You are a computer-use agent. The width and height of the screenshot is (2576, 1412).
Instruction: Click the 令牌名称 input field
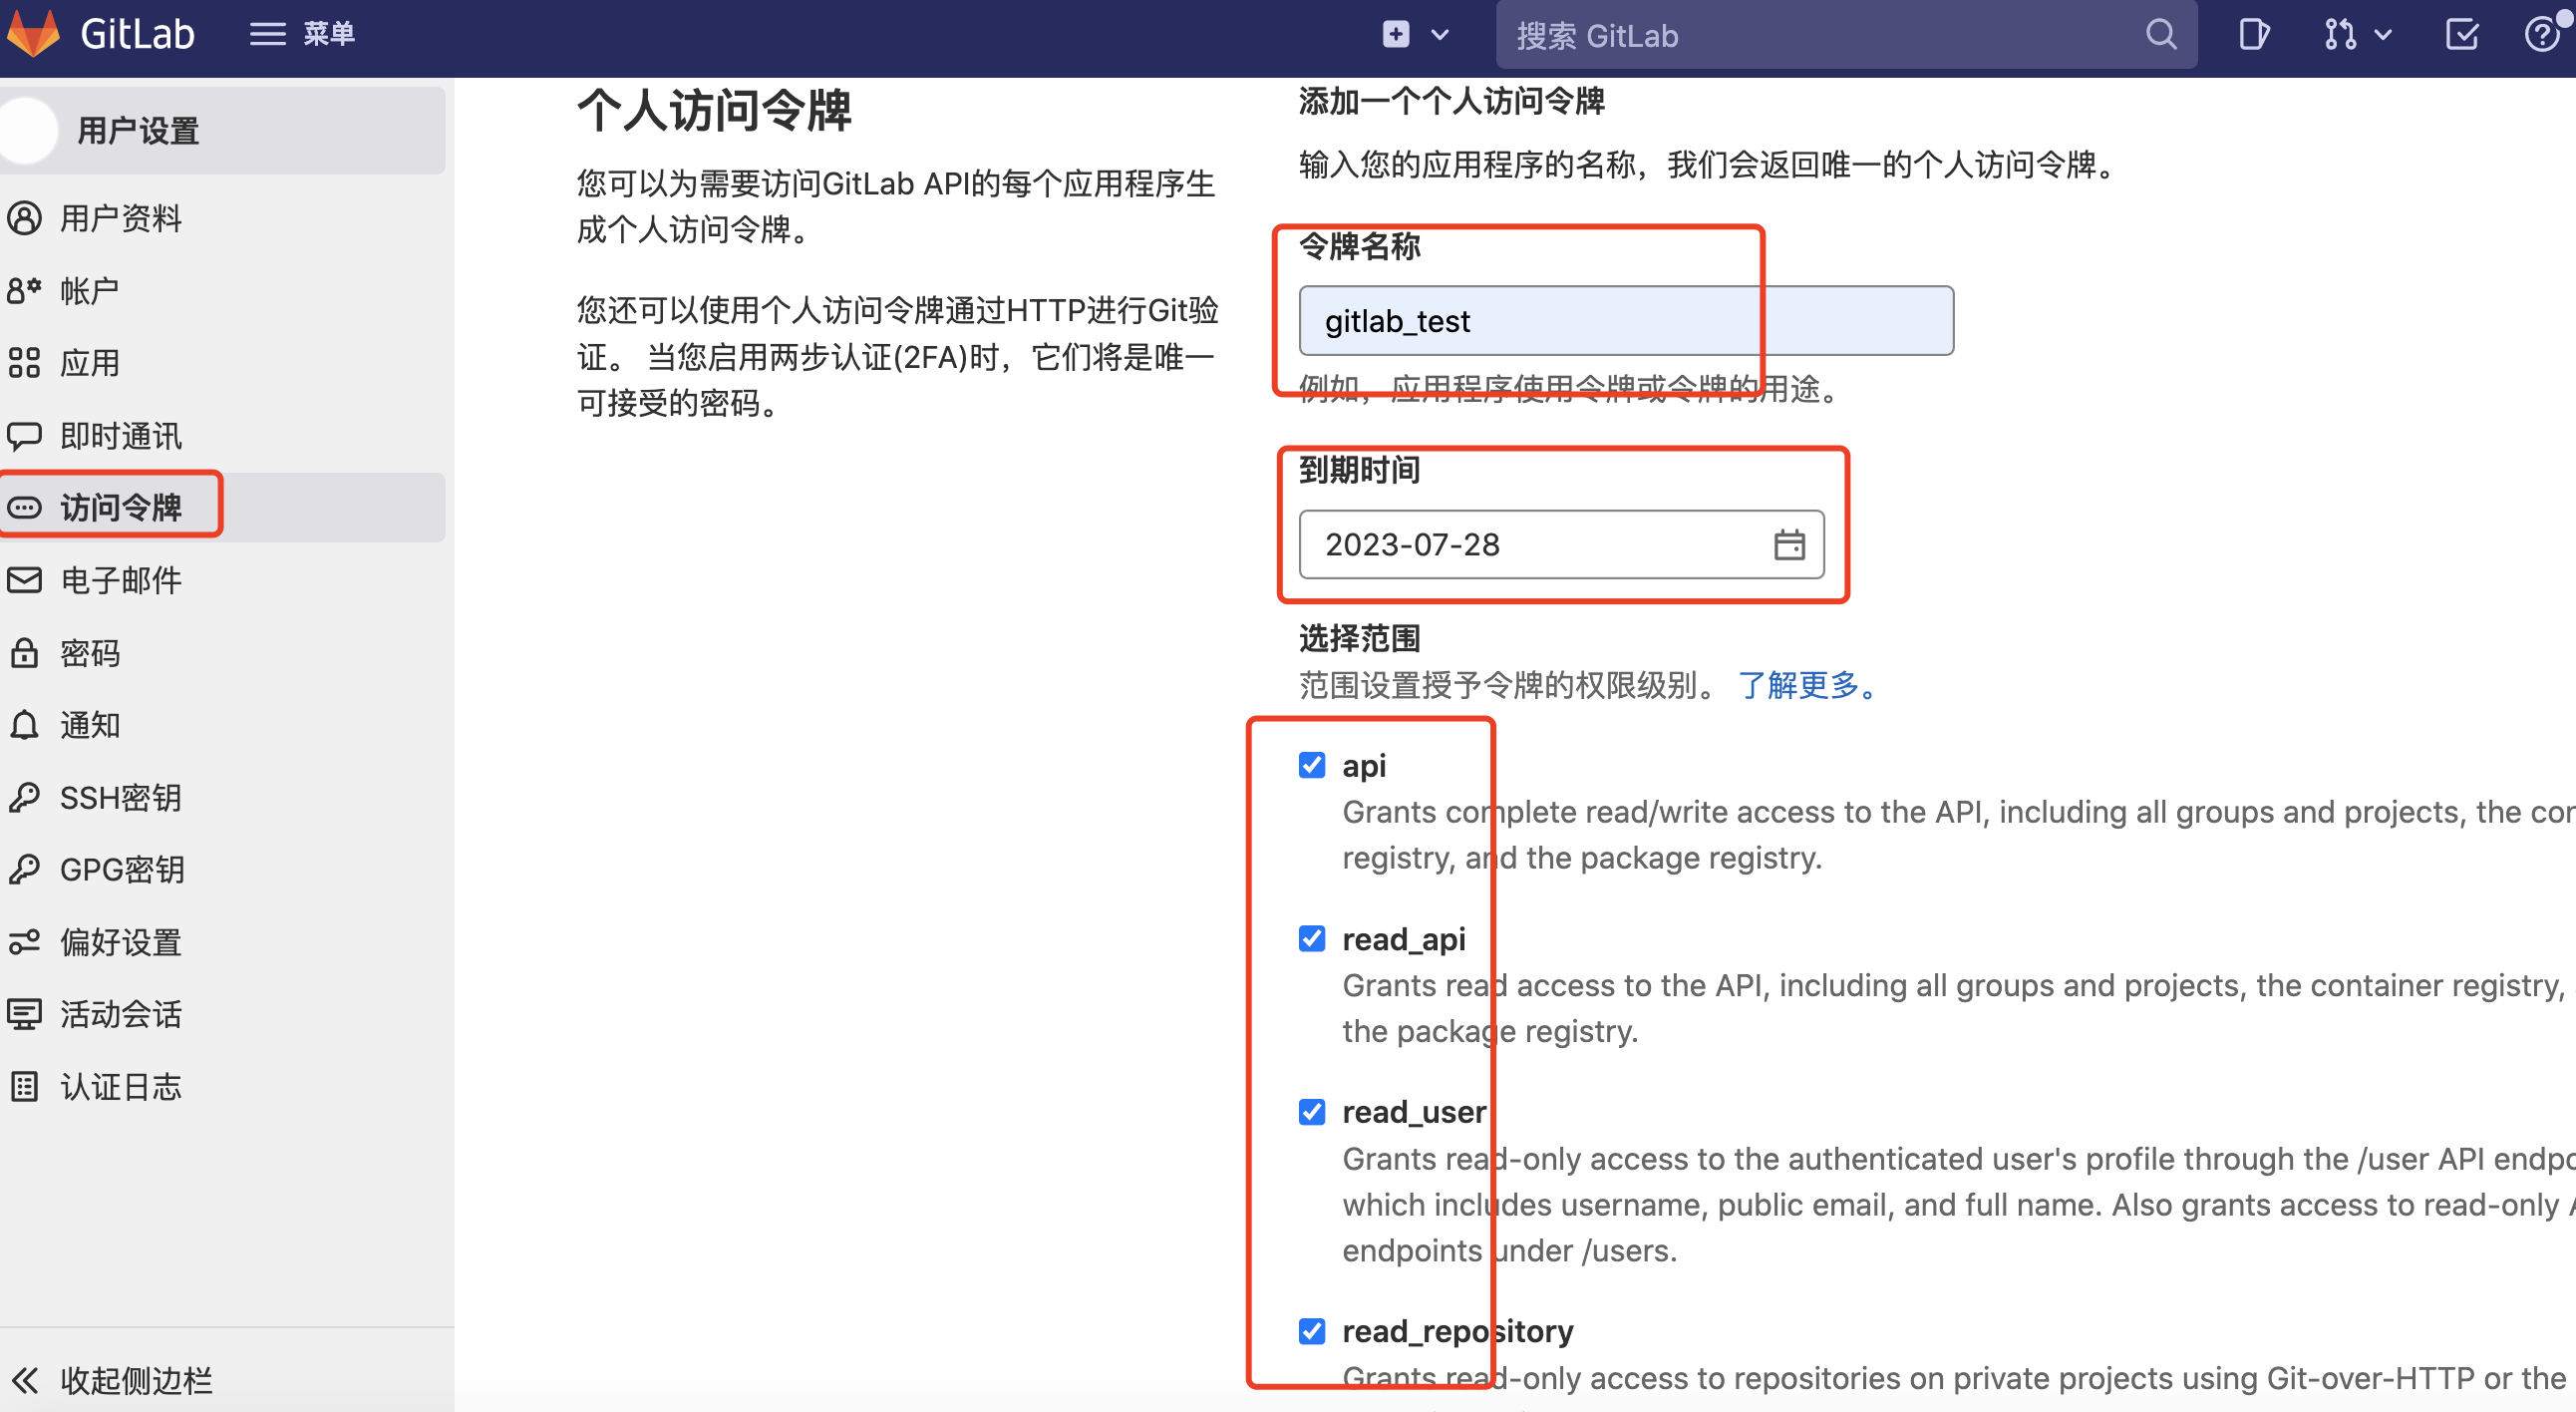[1625, 321]
